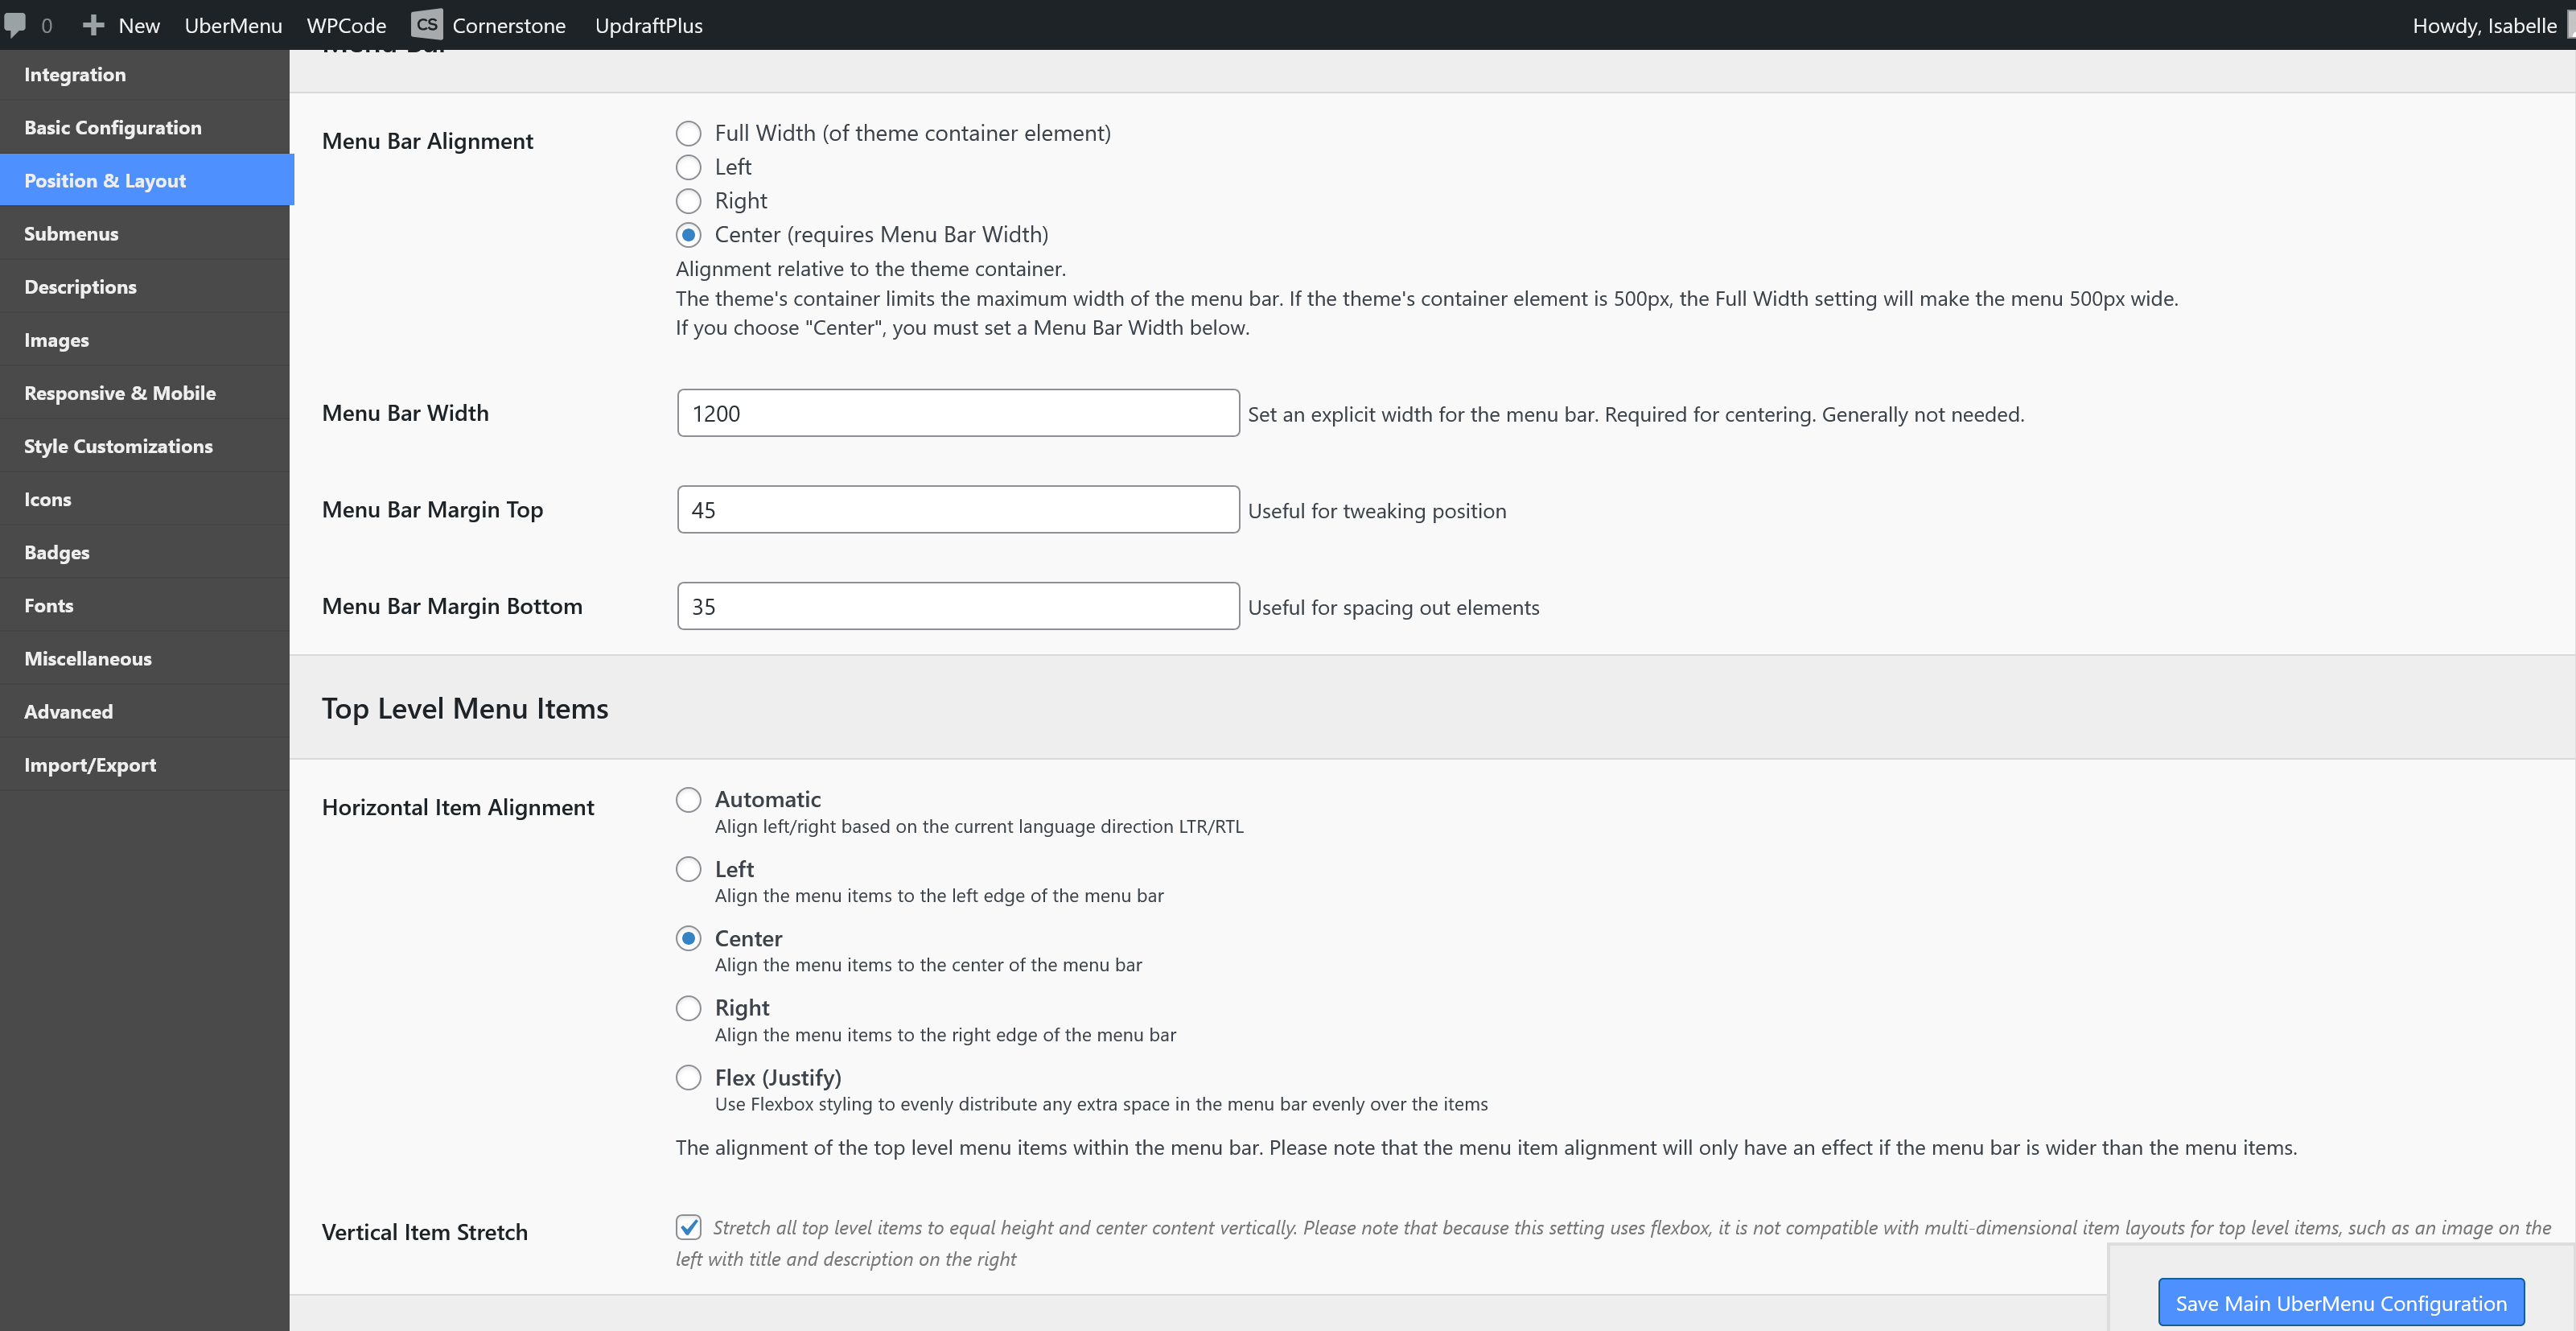Switch to the Submenus tab
2576x1331 pixels.
(x=145, y=233)
